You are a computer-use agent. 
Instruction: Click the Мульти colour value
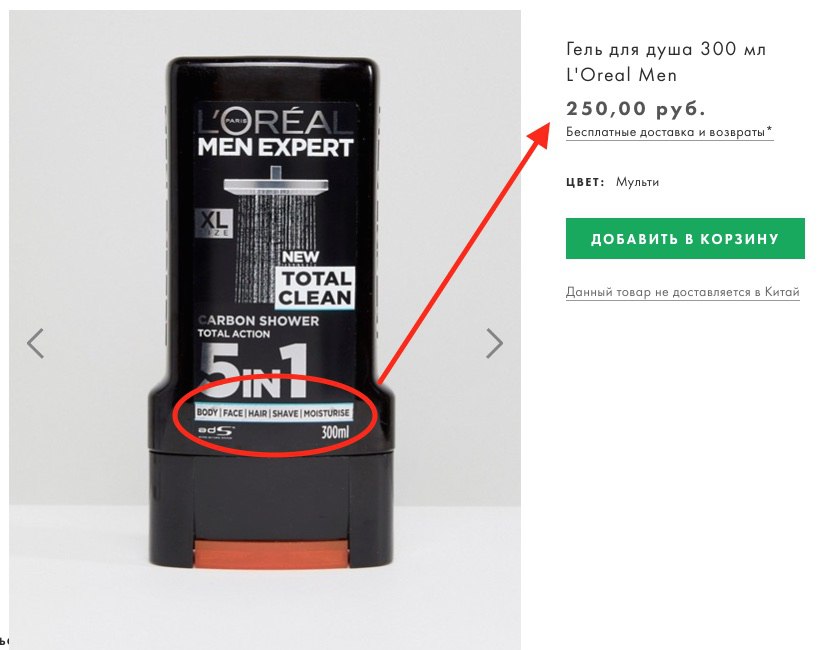click(x=637, y=182)
